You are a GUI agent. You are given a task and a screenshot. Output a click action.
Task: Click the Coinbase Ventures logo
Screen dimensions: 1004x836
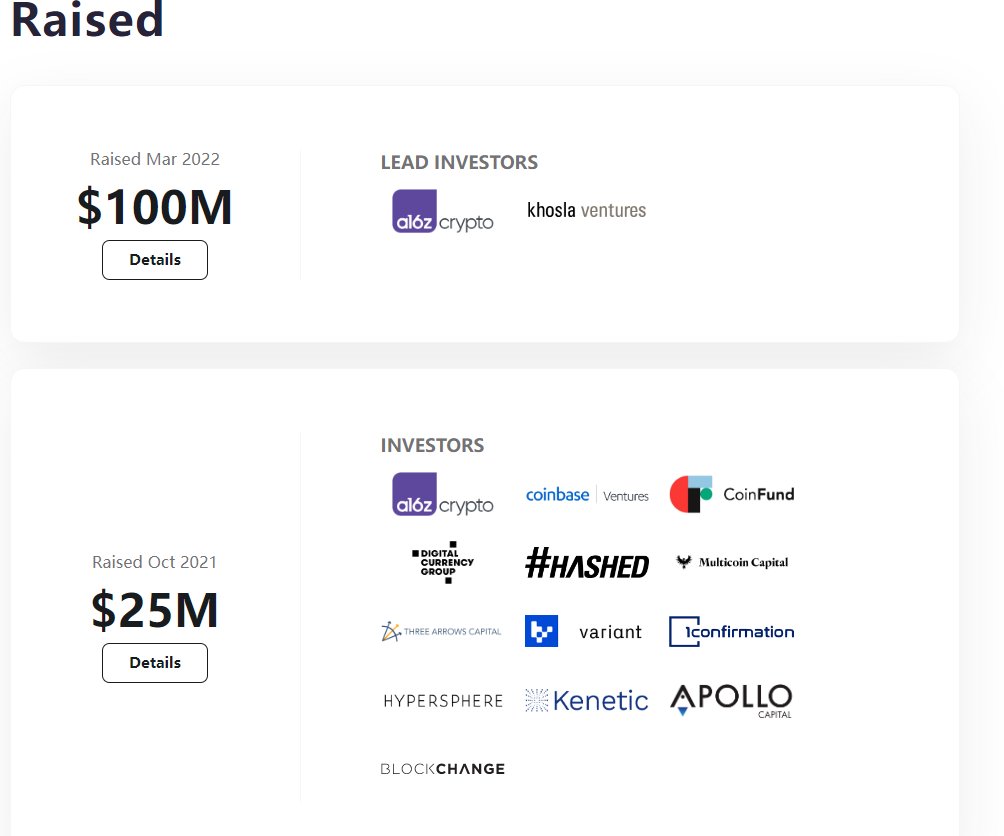(587, 495)
